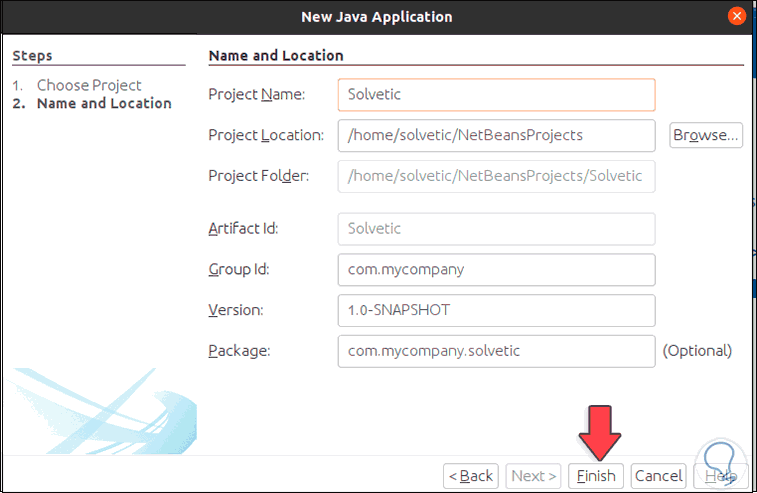Screen dimensions: 757x493
Task: Click the Version field showing 1.0-SNAPSHOT
Action: [x=496, y=310]
